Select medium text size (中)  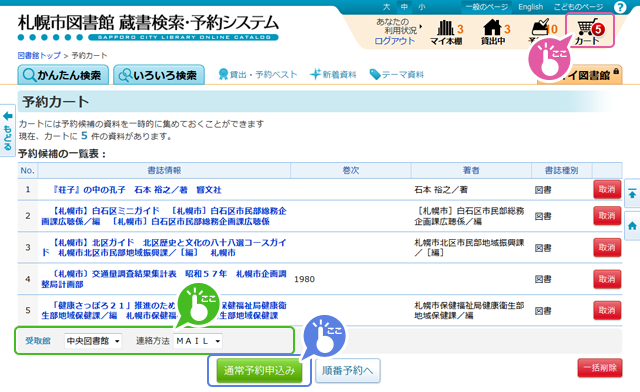coord(404,7)
